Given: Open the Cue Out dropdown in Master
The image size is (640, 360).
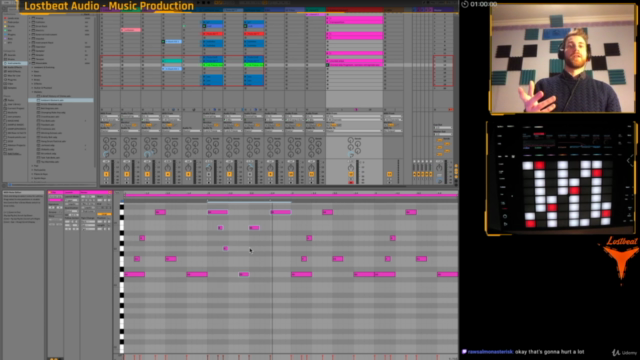Looking at the screenshot, I should click(x=443, y=127).
